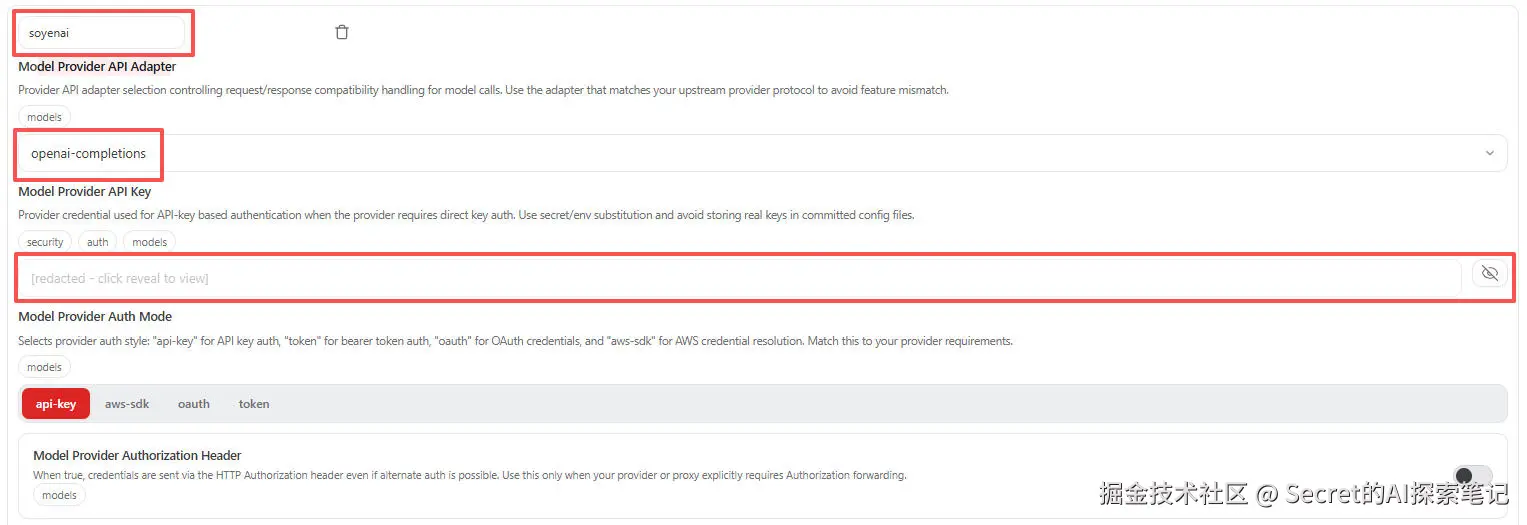This screenshot has height=525, width=1527.
Task: Choose the oauth auth mode
Action: 194,404
